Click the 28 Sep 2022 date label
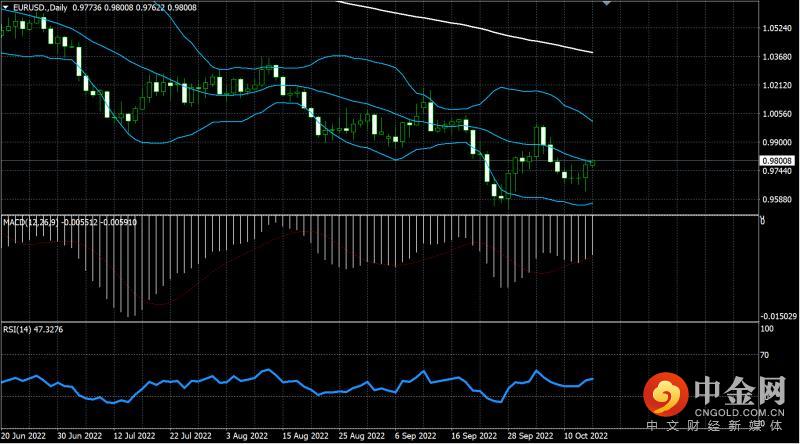800x444 pixels. (x=530, y=436)
